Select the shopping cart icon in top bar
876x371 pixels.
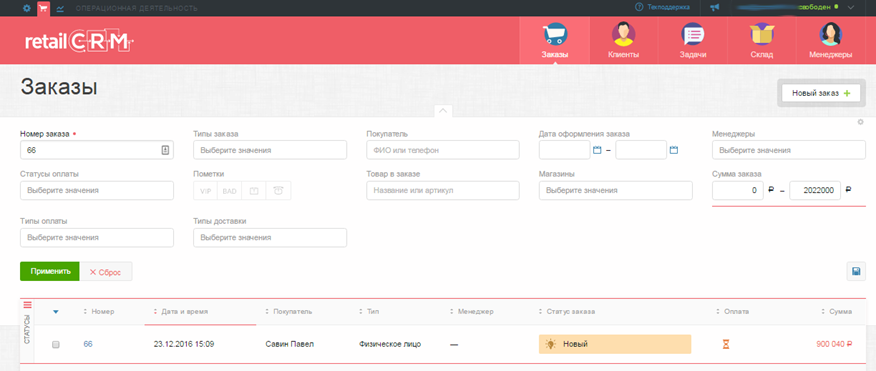43,8
